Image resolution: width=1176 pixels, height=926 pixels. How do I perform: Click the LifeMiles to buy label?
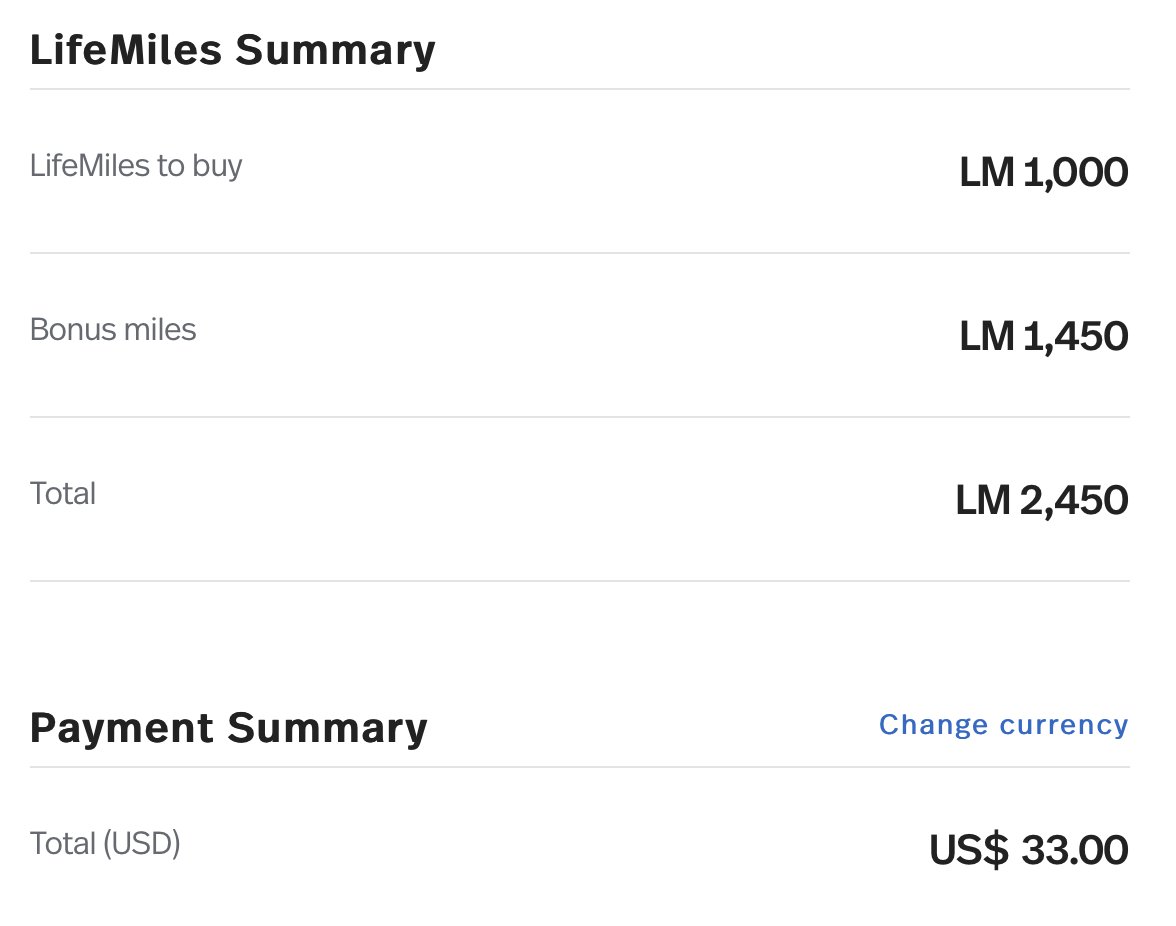tap(136, 166)
